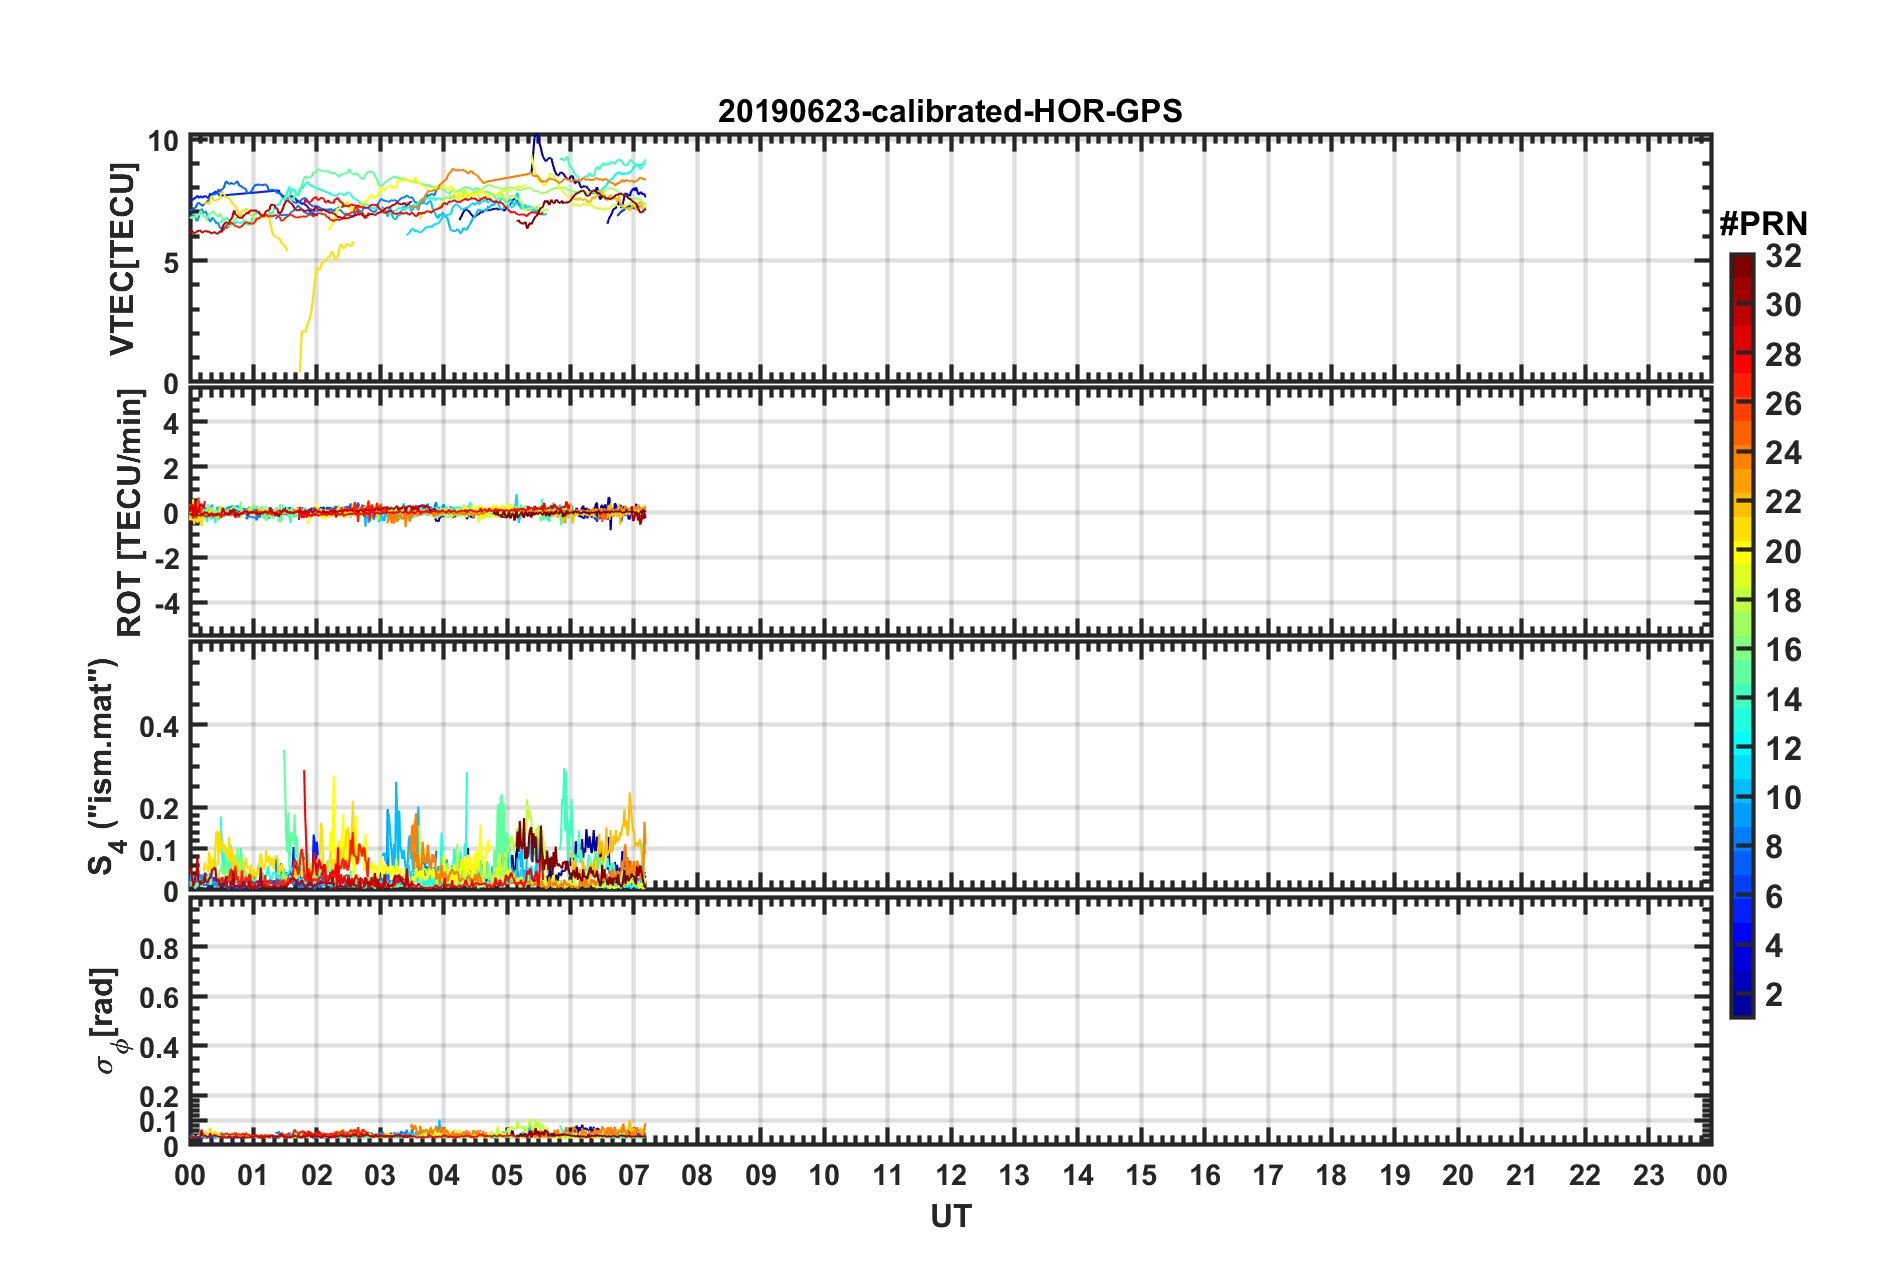
Task: Click colorbar tick label 2
Action: point(1774,994)
